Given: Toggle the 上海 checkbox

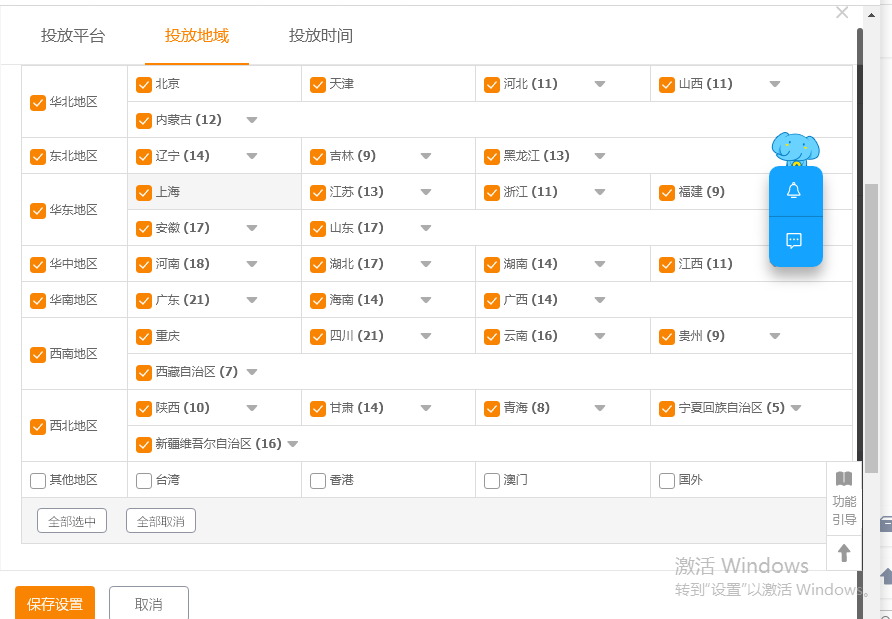Looking at the screenshot, I should click(143, 193).
